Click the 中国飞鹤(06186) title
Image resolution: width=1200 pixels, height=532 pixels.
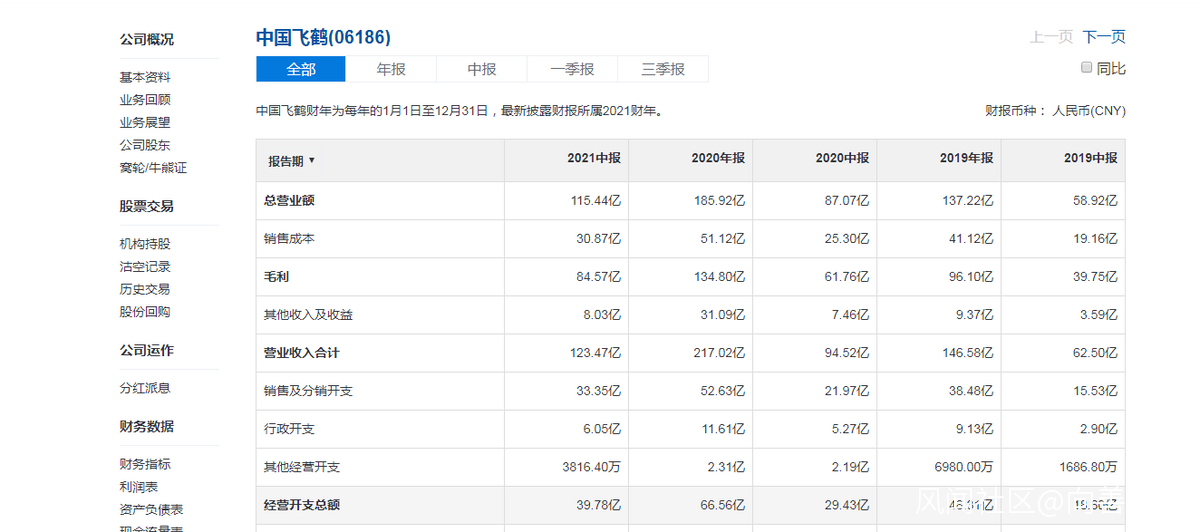pyautogui.click(x=323, y=38)
